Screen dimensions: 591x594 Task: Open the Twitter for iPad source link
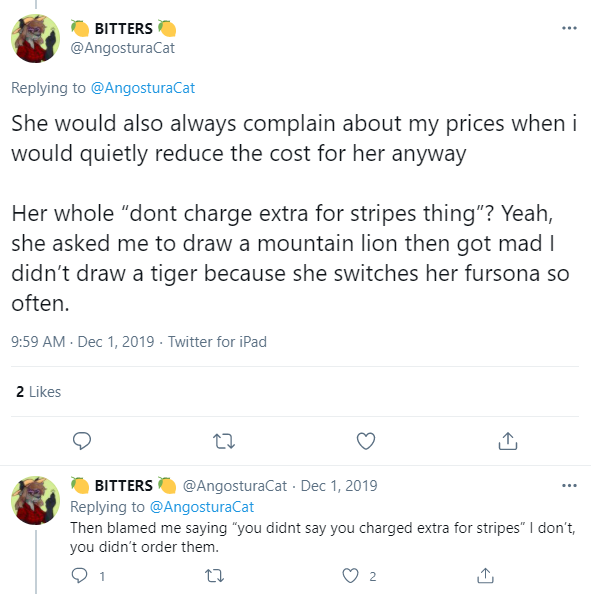pyautogui.click(x=217, y=342)
